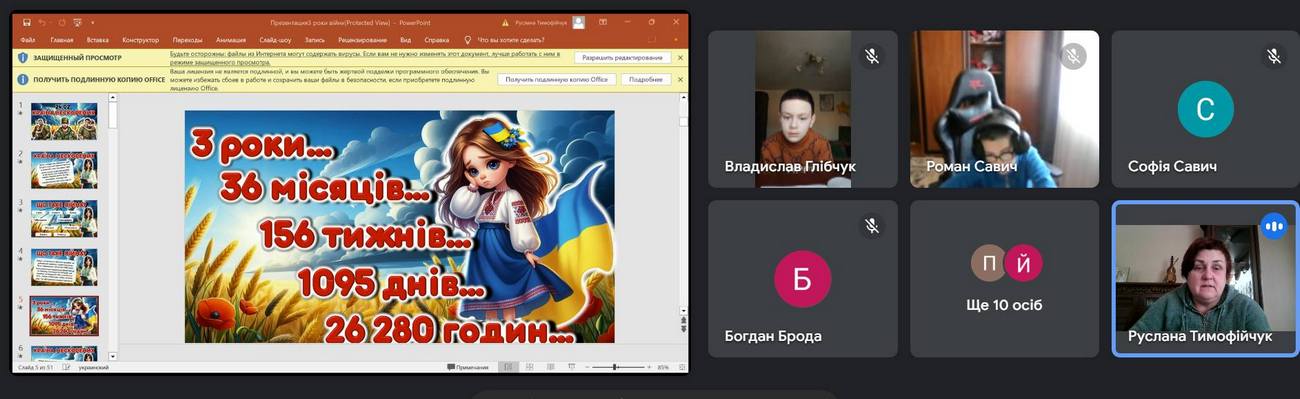Click the Start From Beginning slideshow icon

77,22
